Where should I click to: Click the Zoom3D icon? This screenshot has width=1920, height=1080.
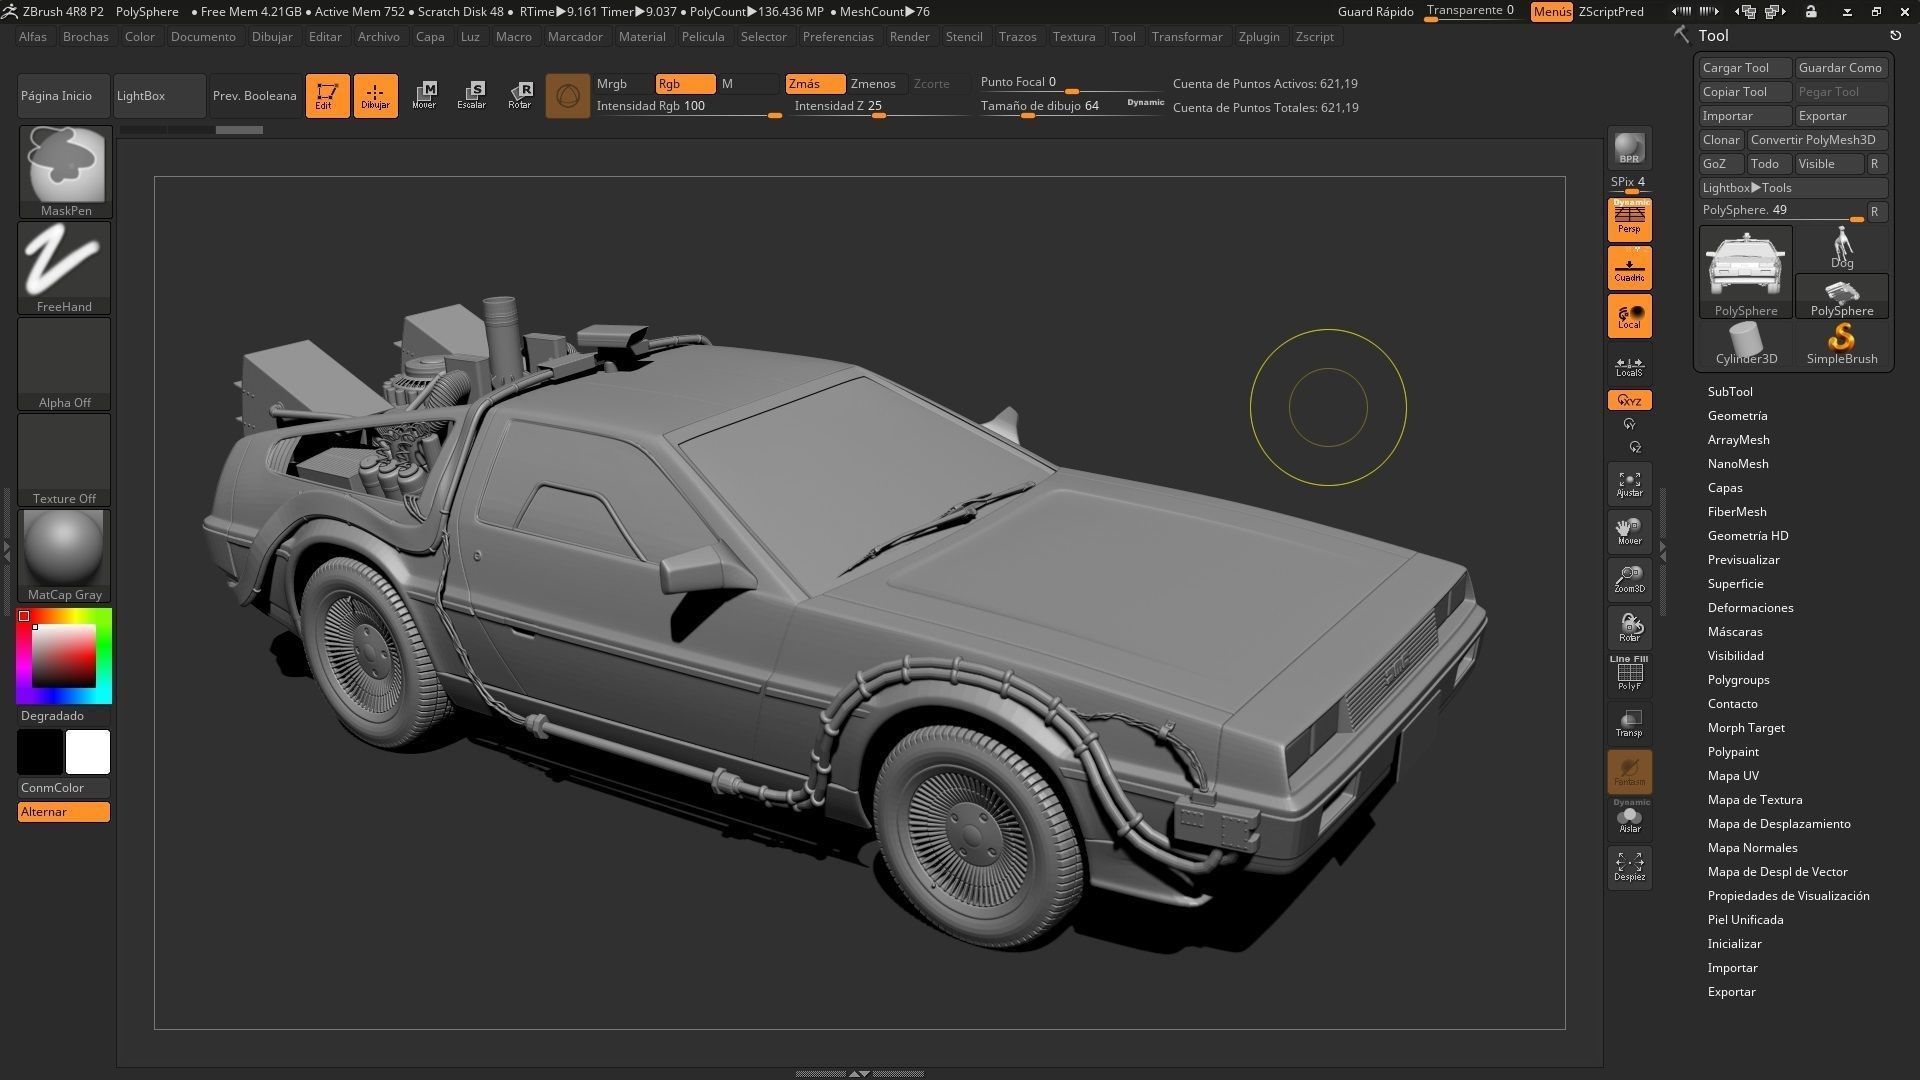tap(1630, 580)
